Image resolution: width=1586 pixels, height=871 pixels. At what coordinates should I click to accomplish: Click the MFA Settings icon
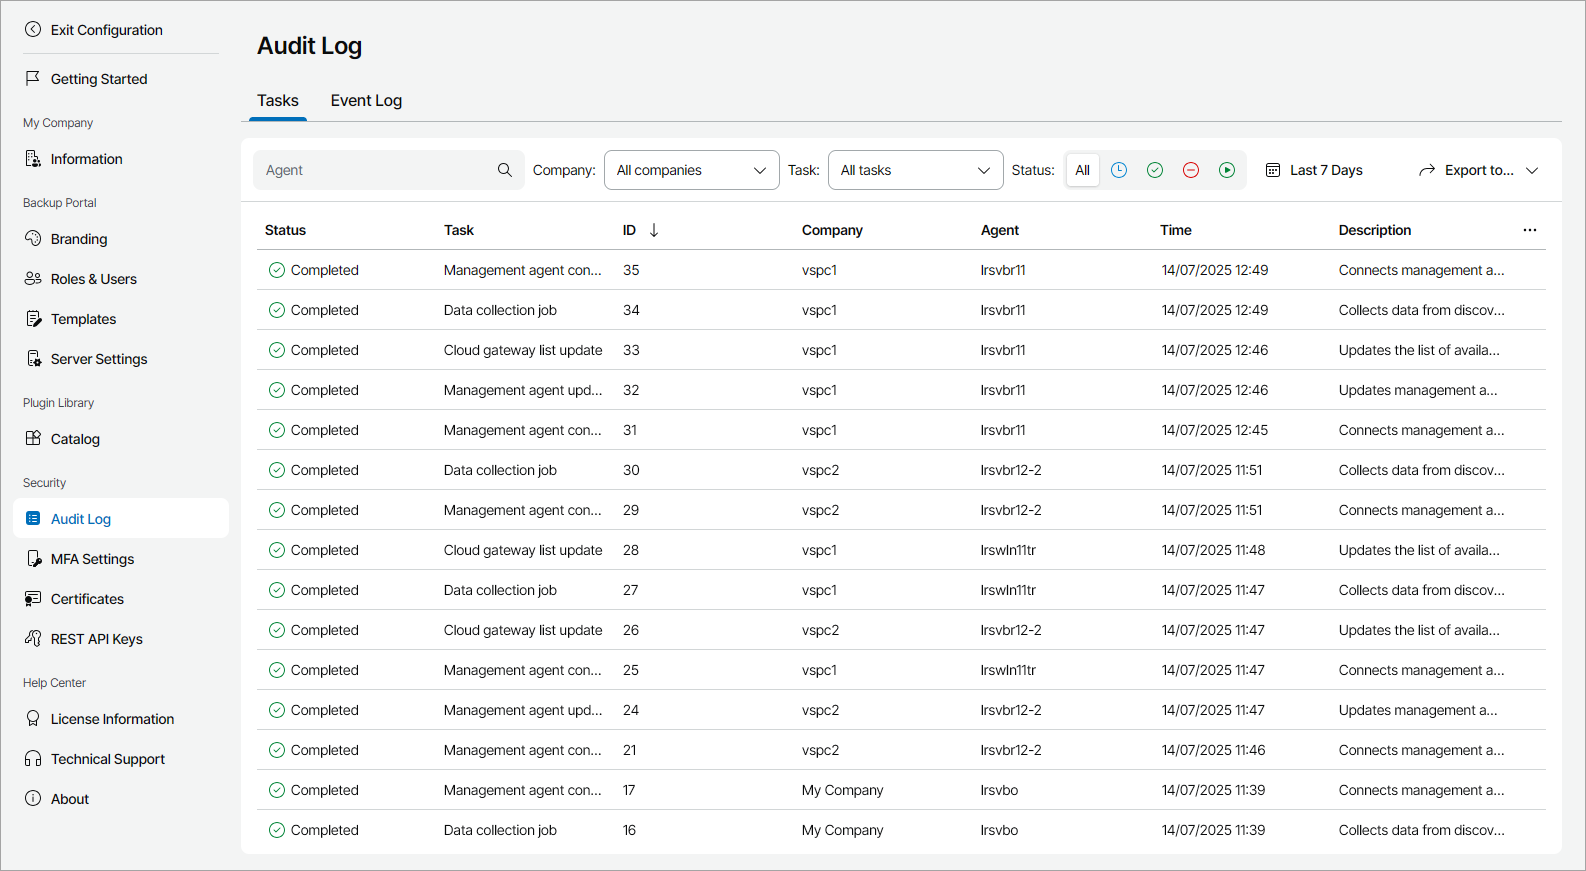(x=33, y=559)
